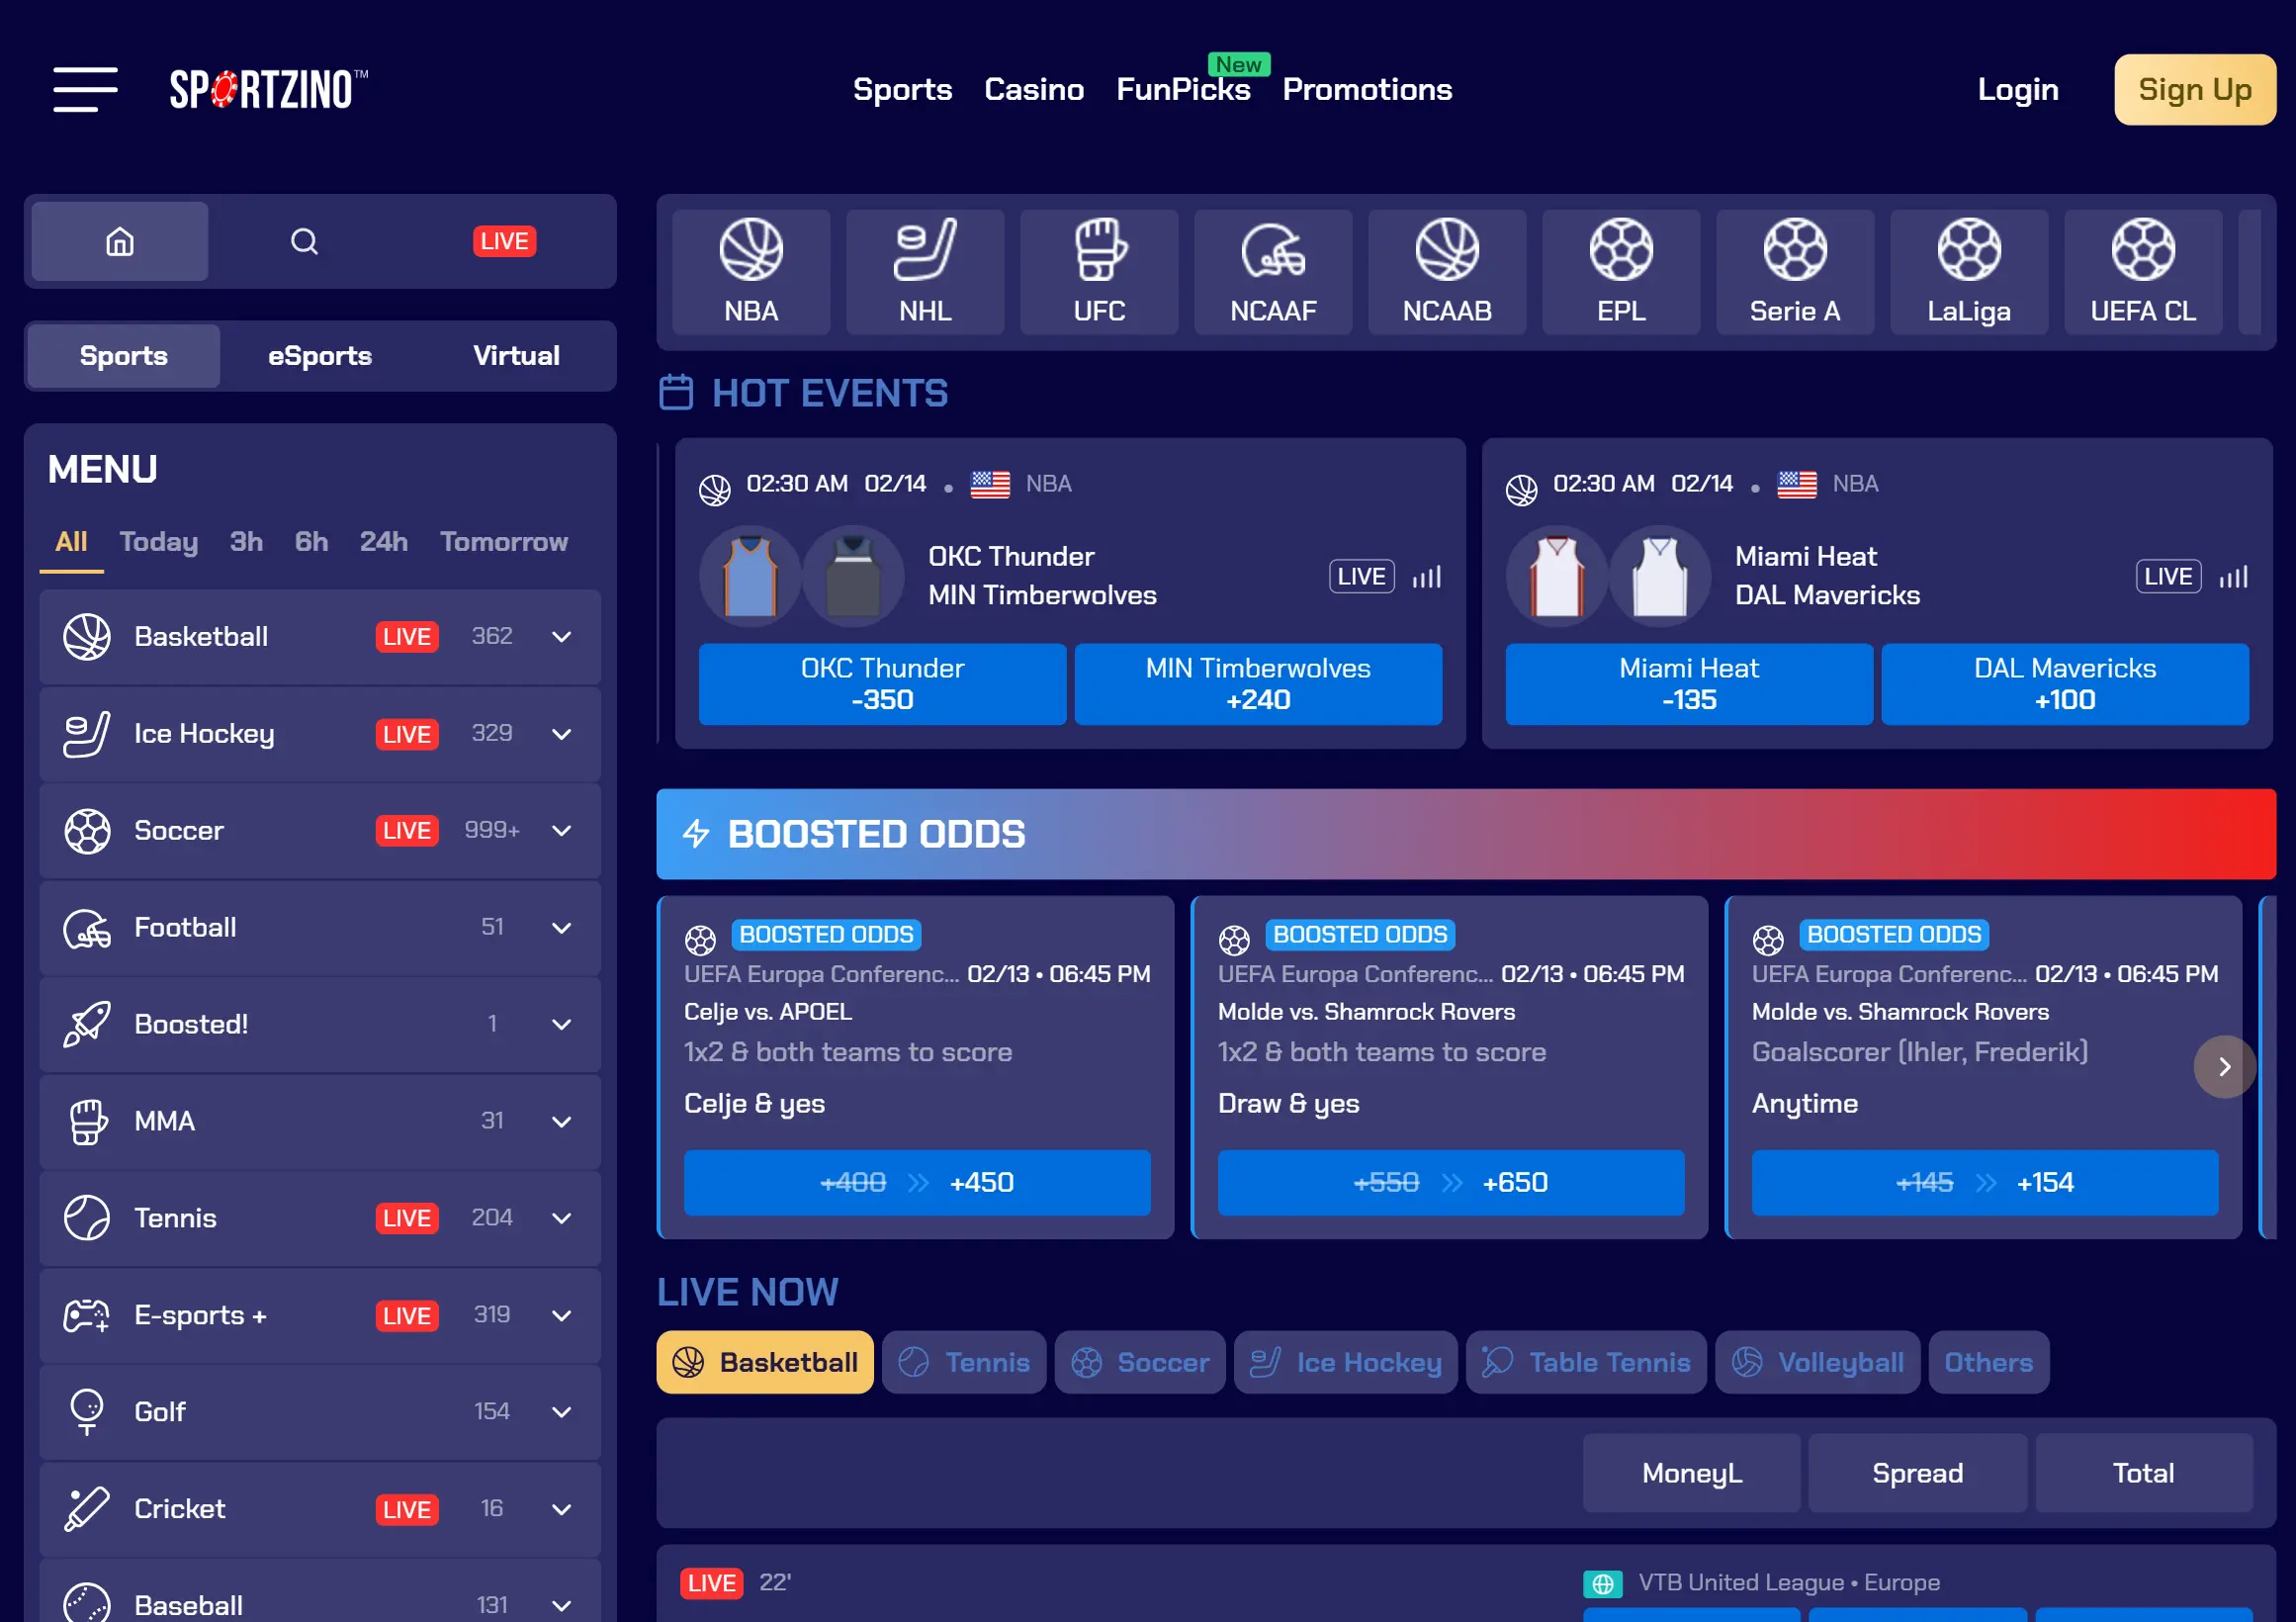Bet on MIN Timberwolves +240
This screenshot has width=2296, height=1622.
[x=1258, y=684]
